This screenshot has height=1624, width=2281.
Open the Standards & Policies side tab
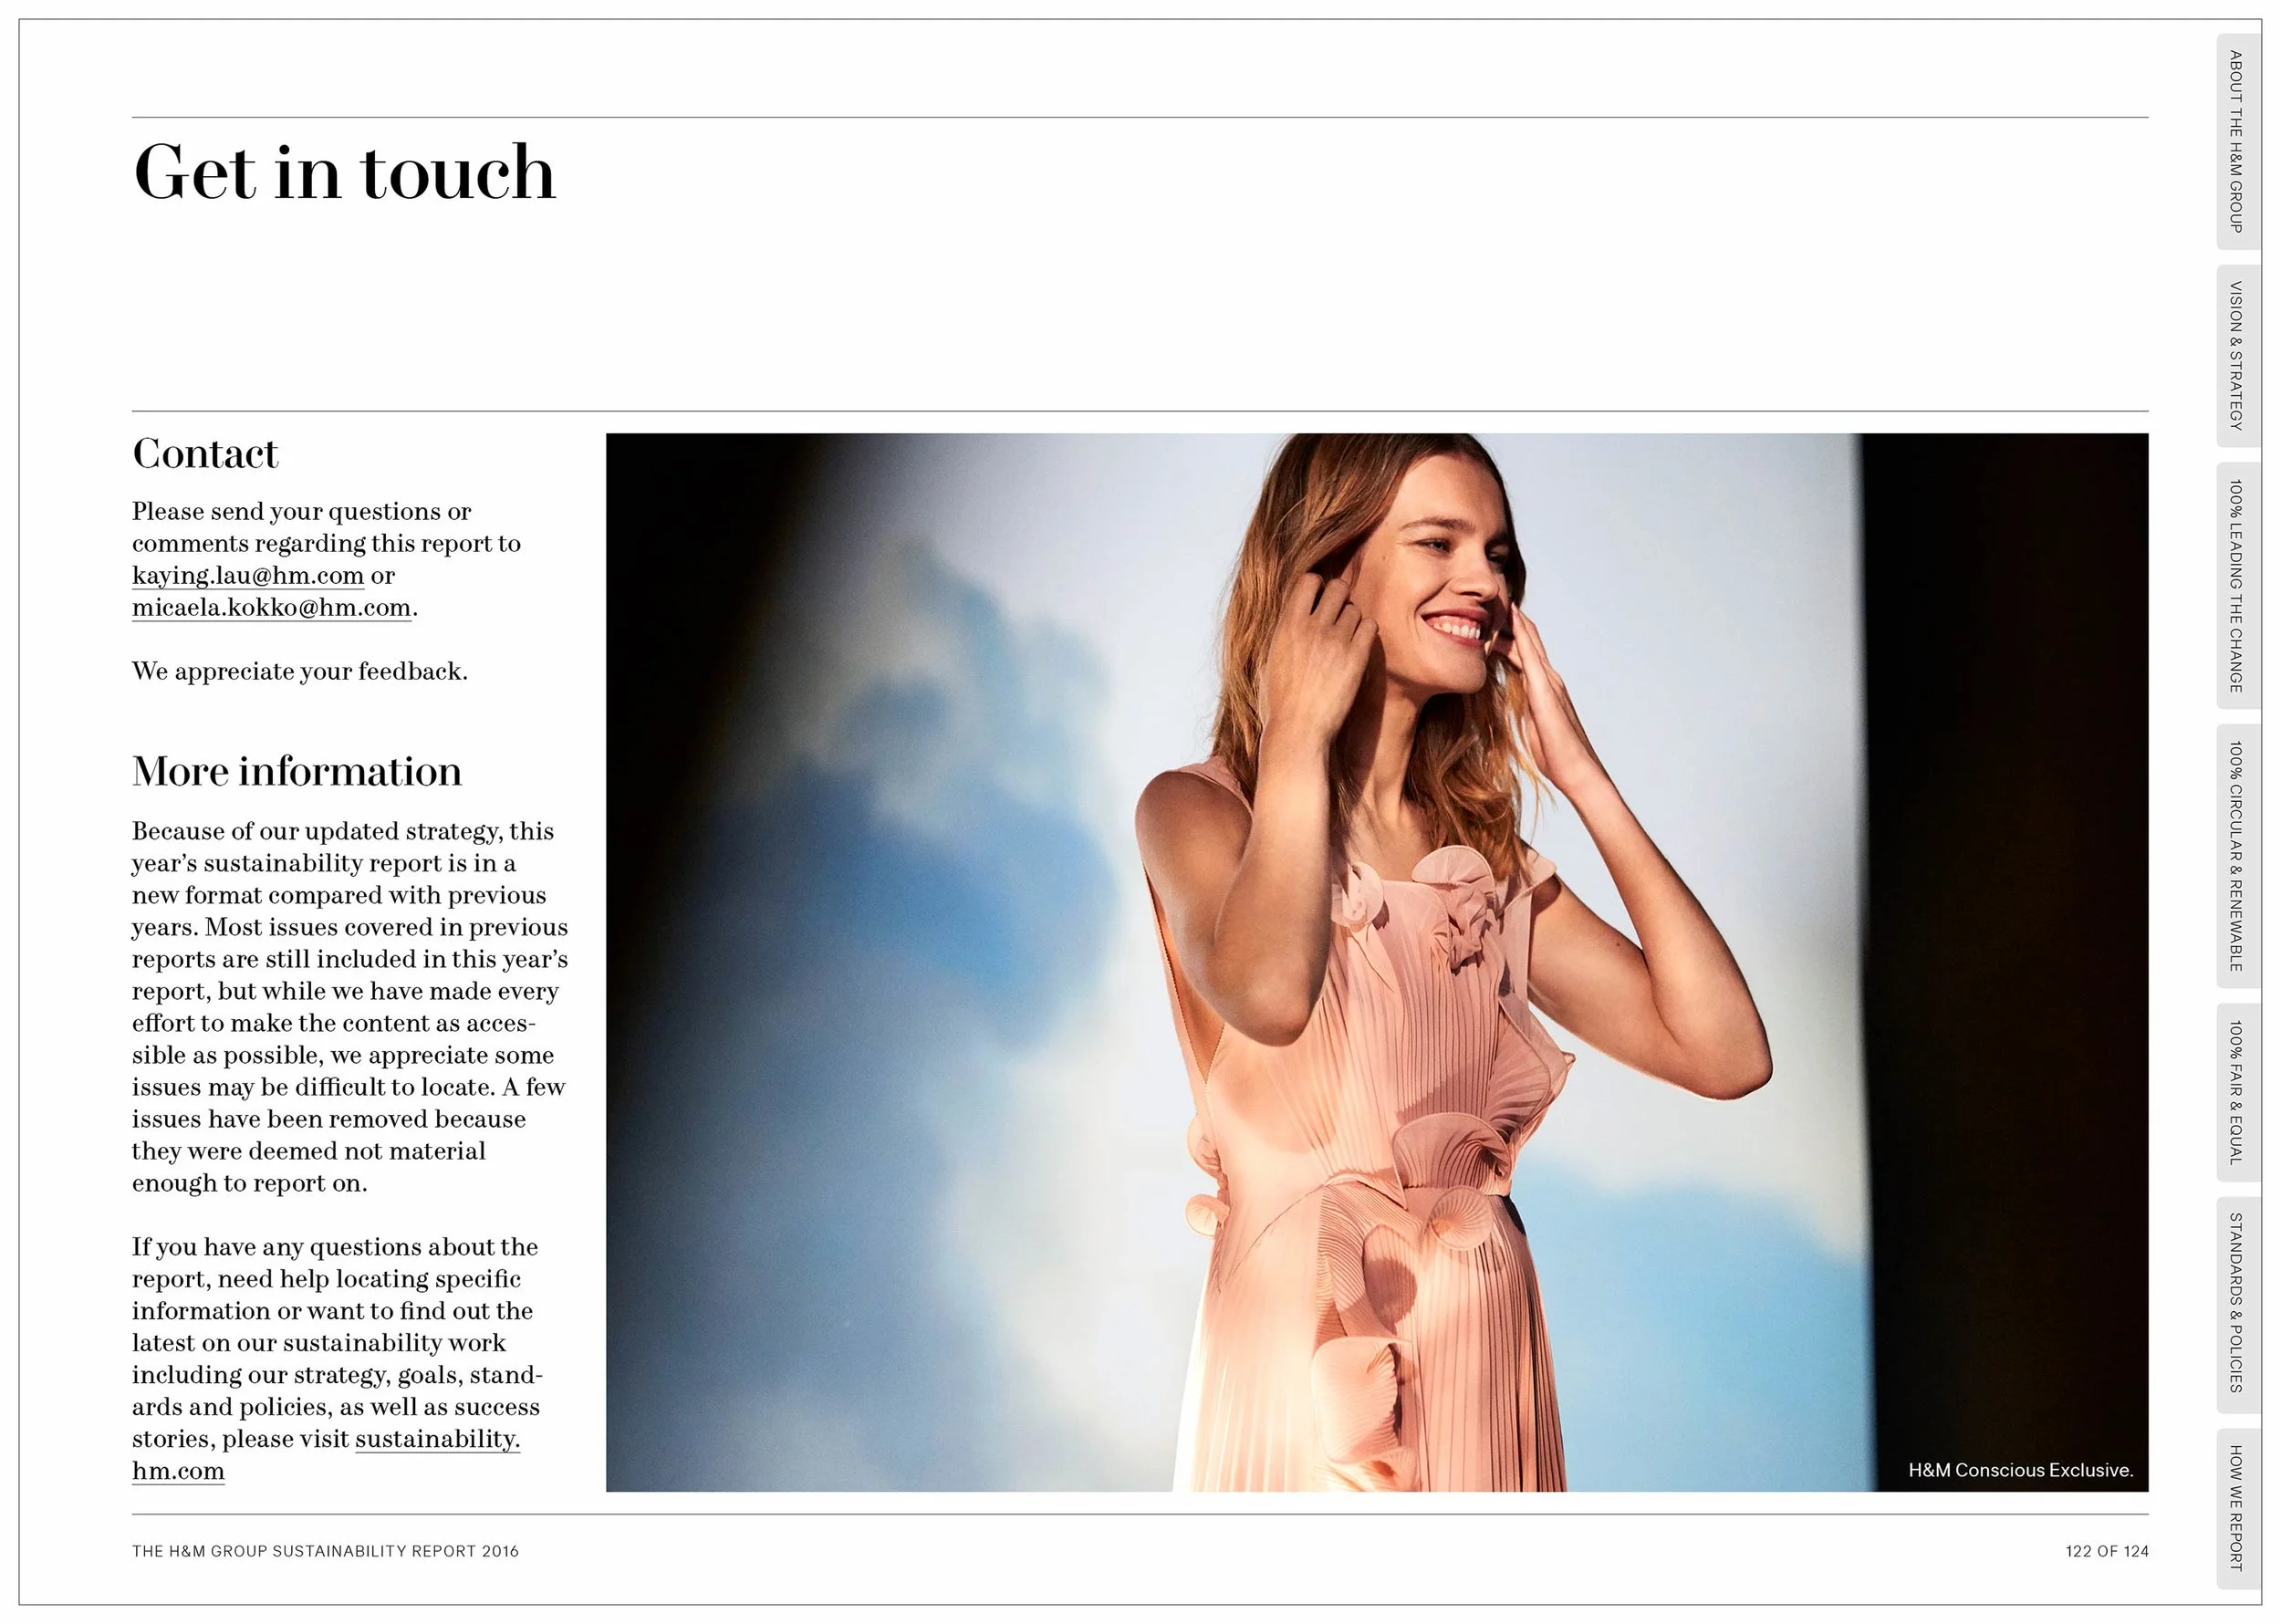coord(2235,1303)
